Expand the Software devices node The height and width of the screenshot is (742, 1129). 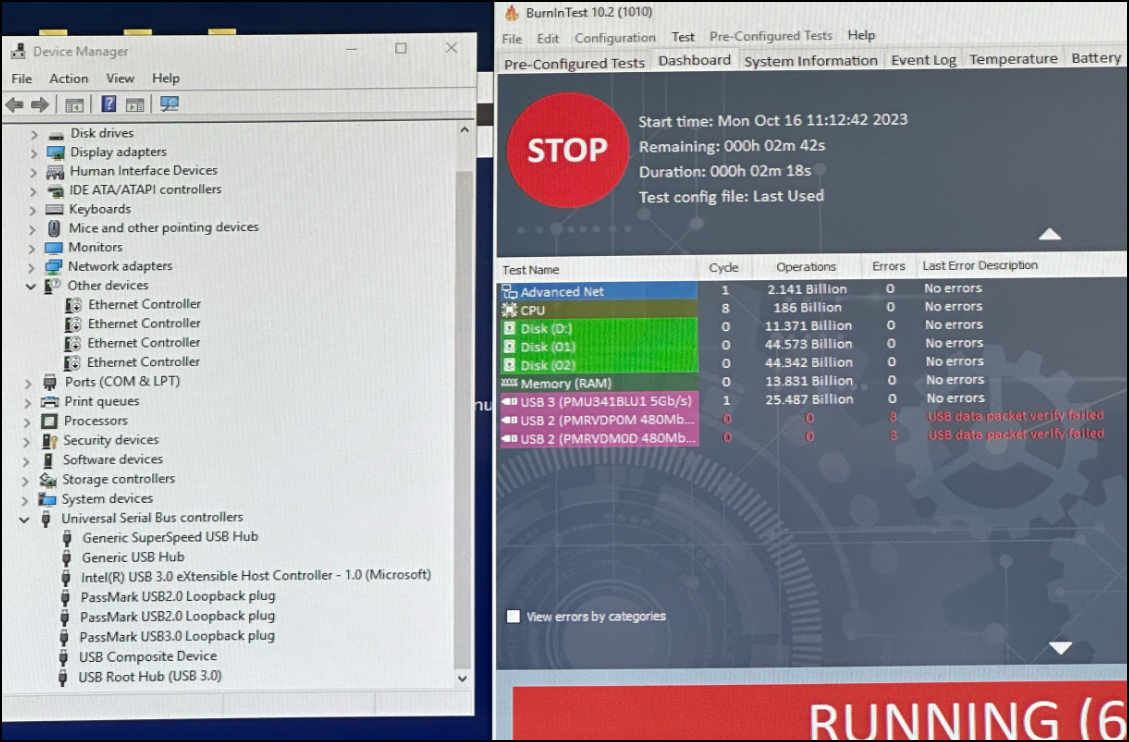coord(27,460)
